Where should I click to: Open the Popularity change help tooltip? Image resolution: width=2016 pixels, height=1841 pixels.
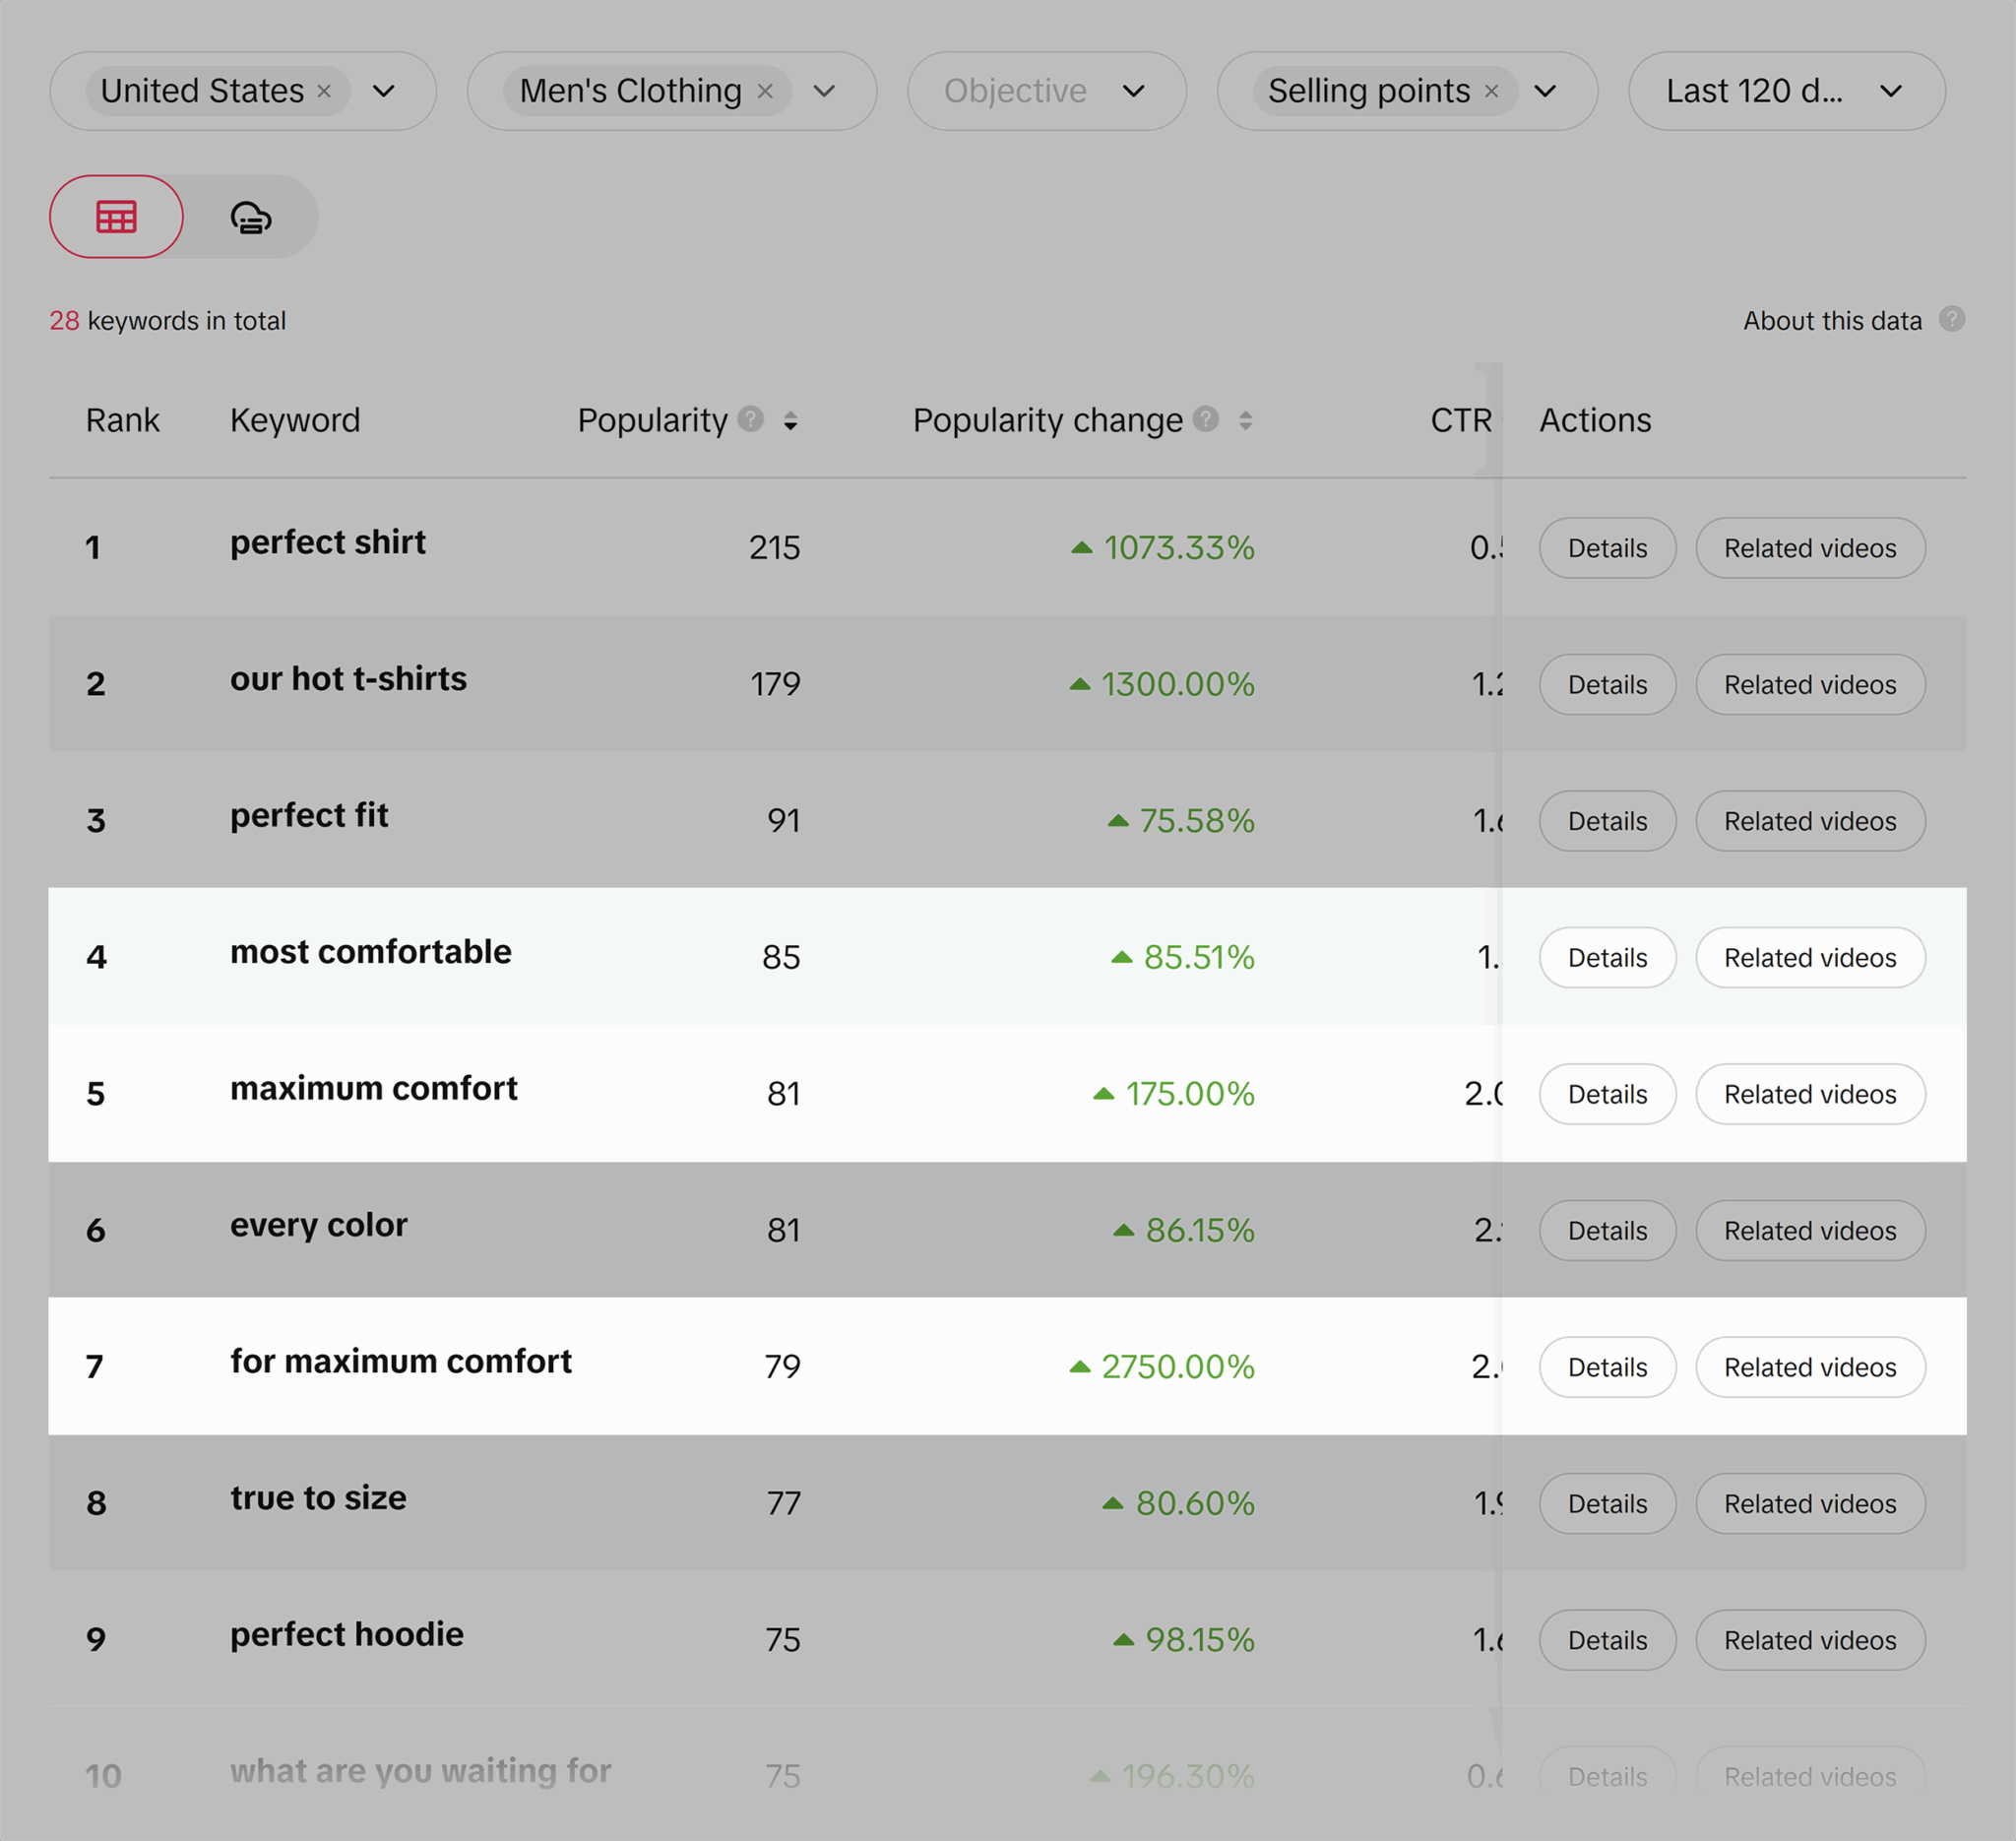point(1205,420)
